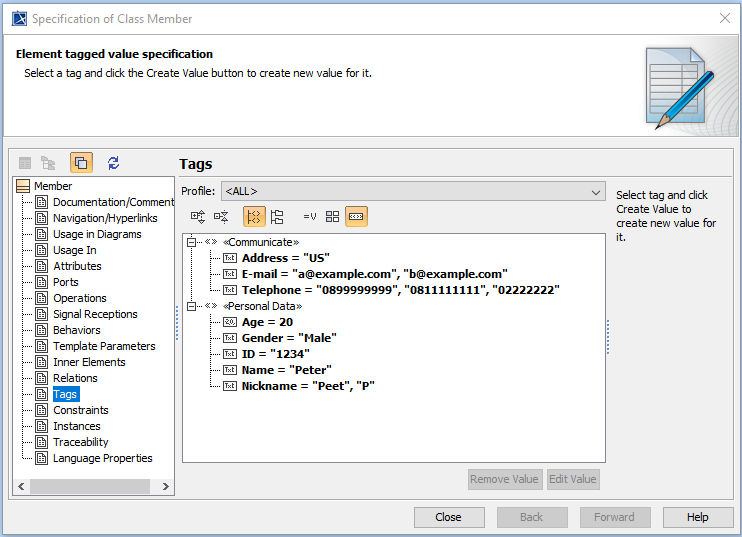Click the Txt icon beside the Telephone tag

coord(230,290)
